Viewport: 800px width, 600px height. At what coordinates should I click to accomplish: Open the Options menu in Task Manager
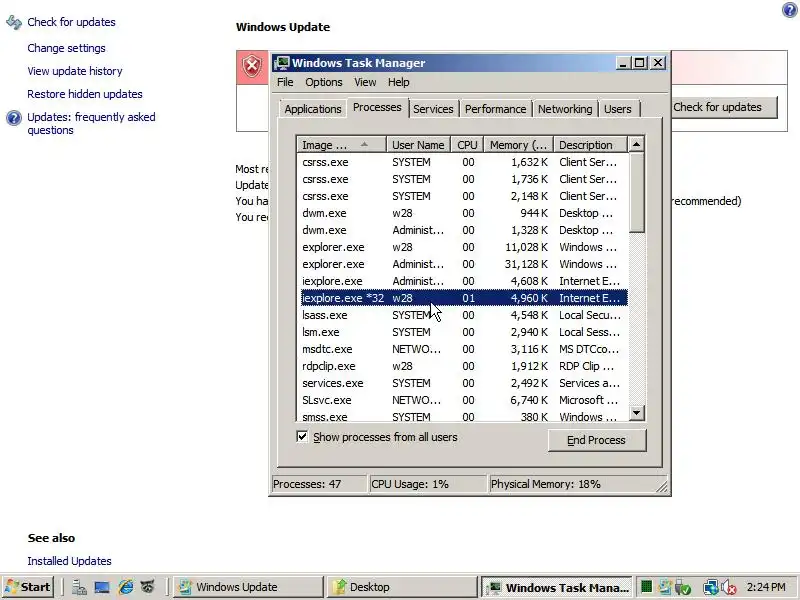[x=323, y=82]
